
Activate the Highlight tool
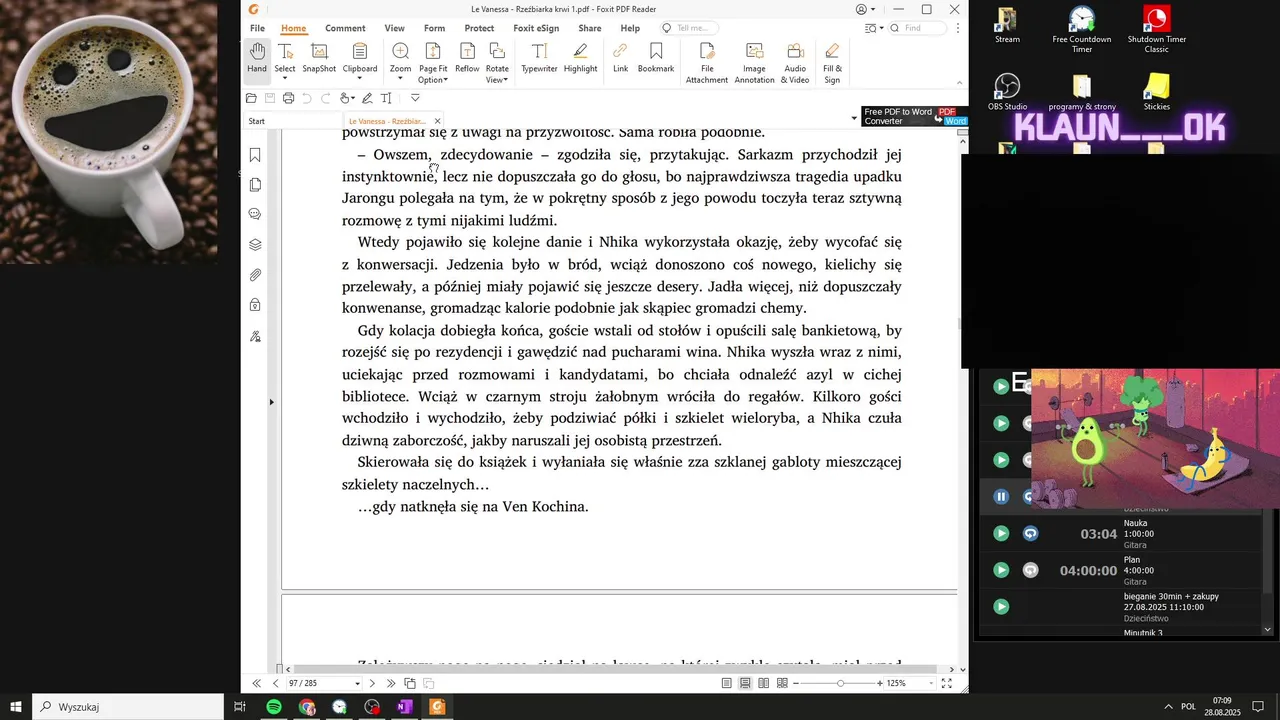580,58
